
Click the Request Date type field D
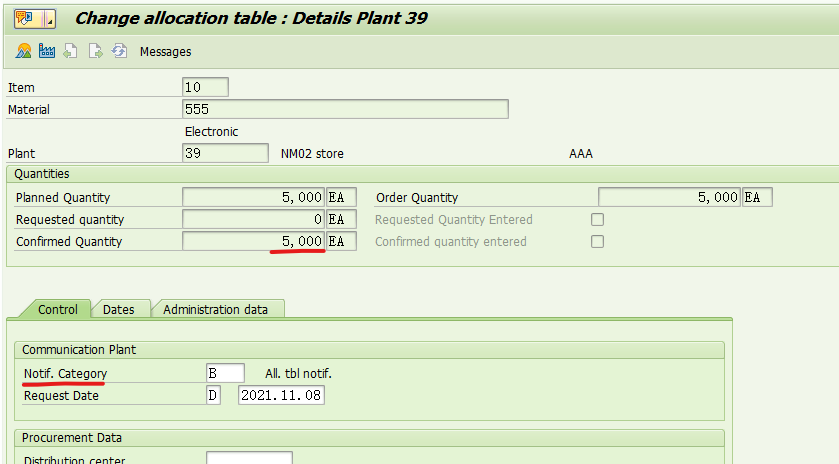(213, 395)
